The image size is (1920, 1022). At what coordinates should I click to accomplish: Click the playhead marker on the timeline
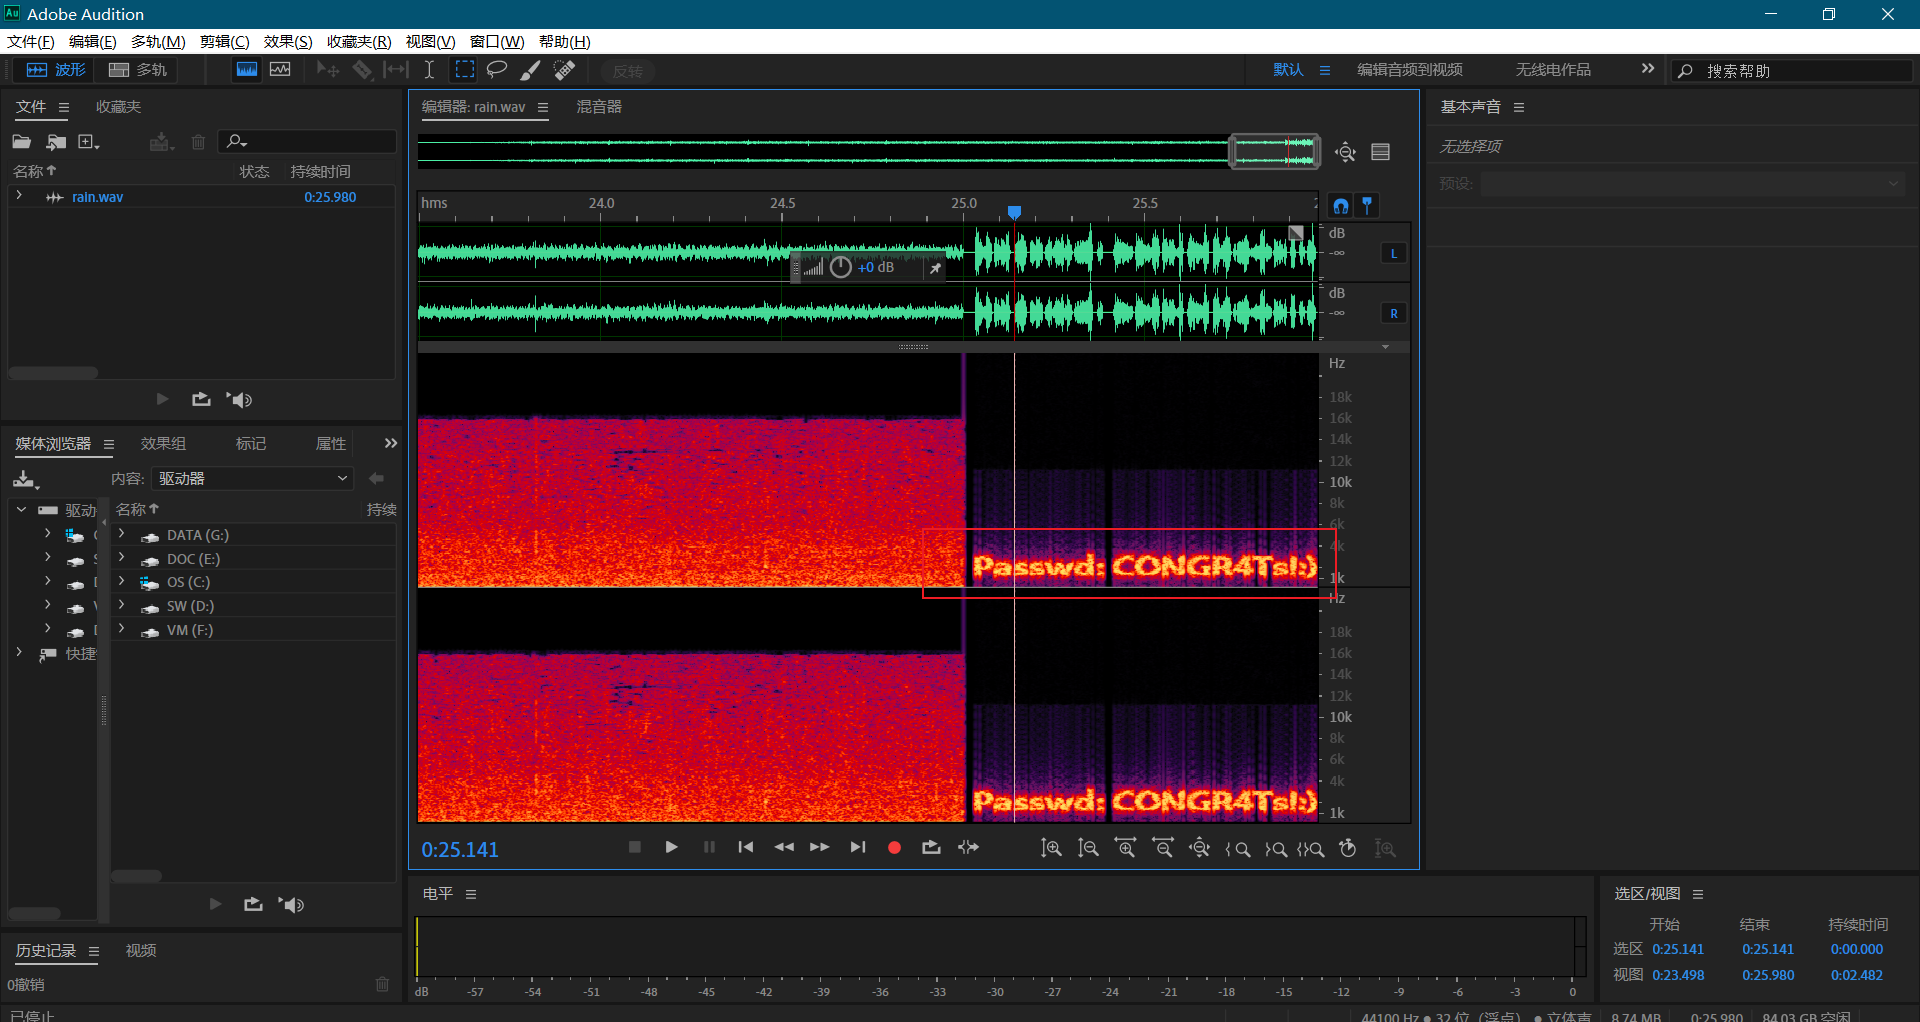(x=1014, y=212)
